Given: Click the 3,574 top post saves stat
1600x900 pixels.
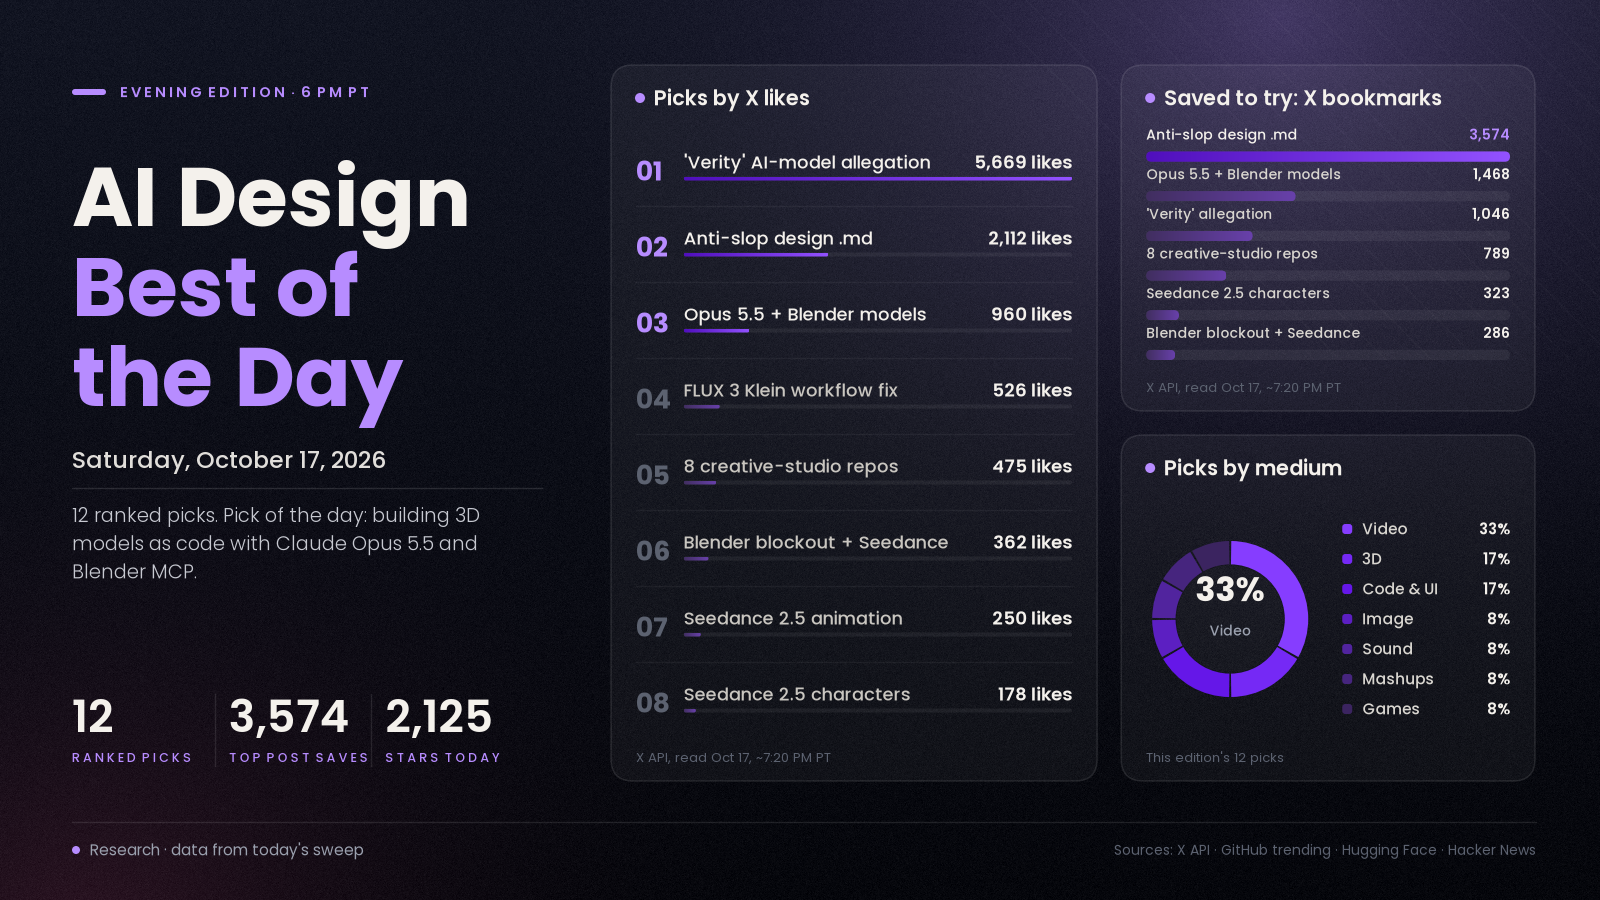Looking at the screenshot, I should pyautogui.click(x=298, y=730).
